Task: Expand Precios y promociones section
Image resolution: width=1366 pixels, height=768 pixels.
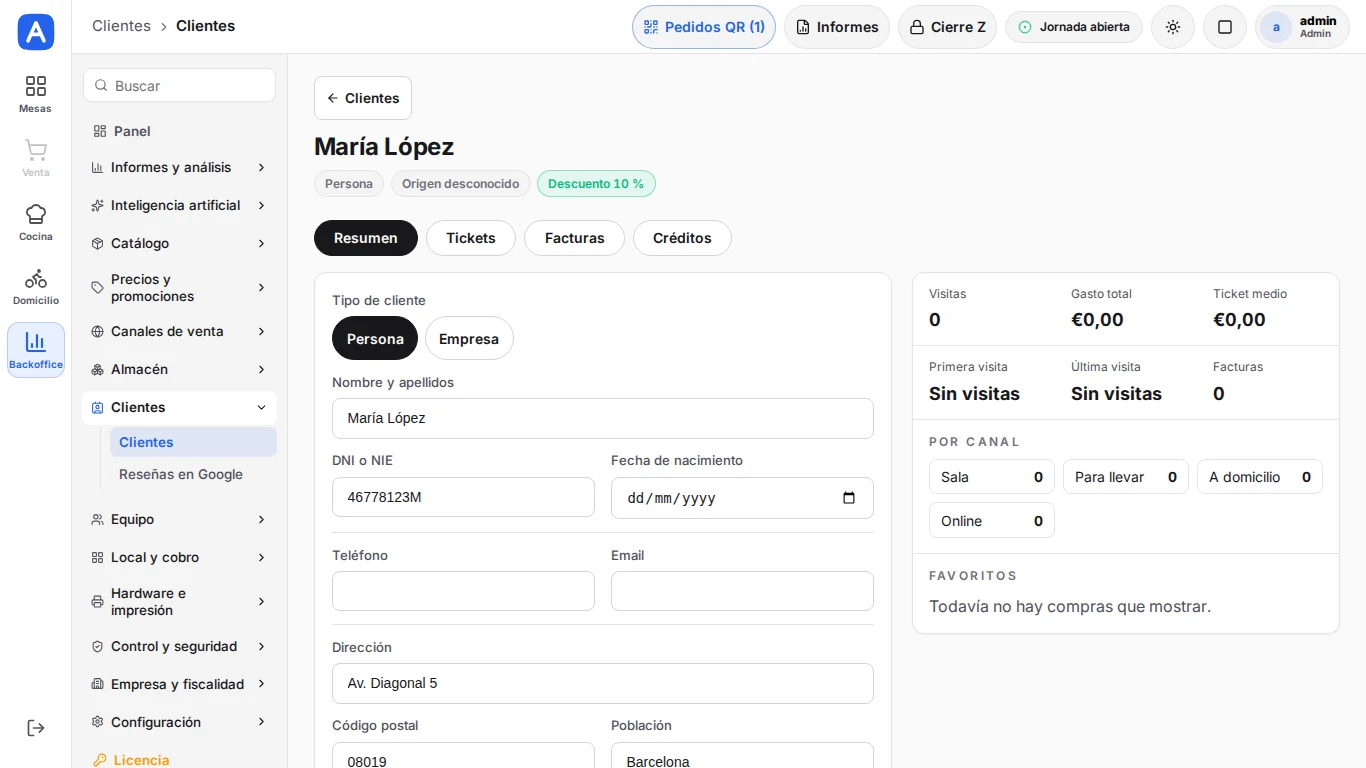Action: coord(179,288)
